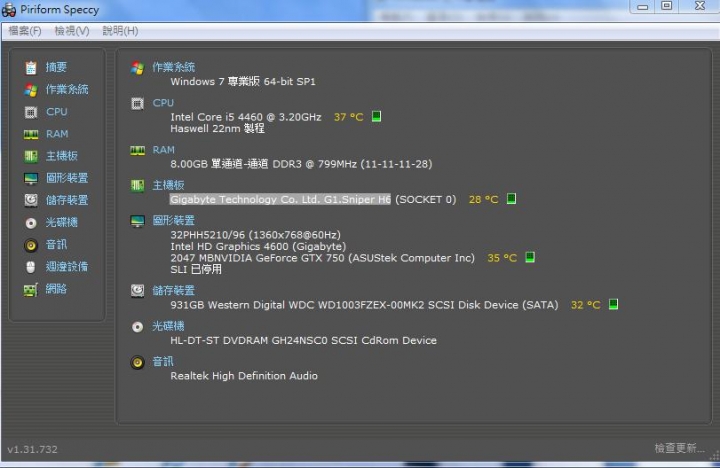Screen dimensions: 720x468
Task: Click the green disk indicator next to 32 °C
Action: tap(613, 304)
